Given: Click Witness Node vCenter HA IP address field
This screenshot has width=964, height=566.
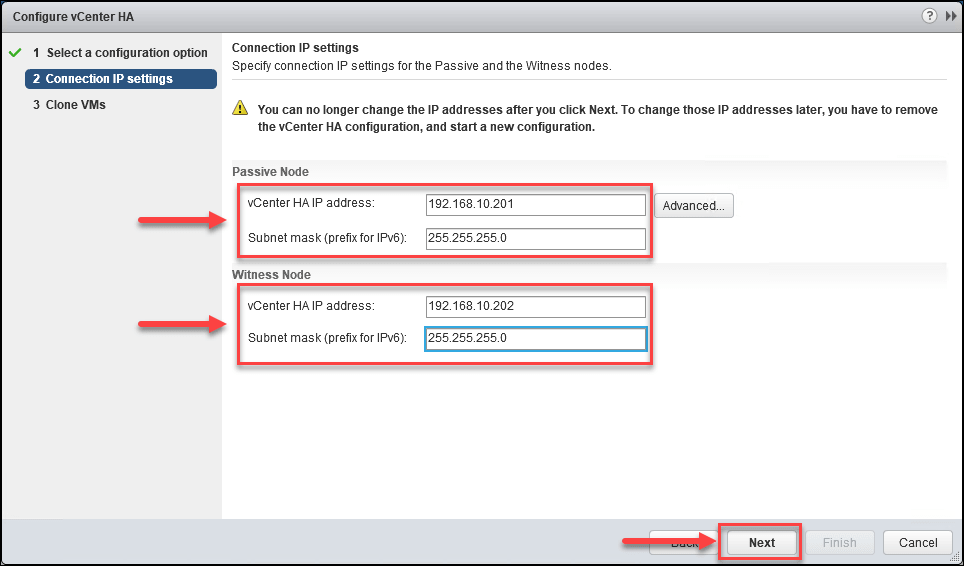Looking at the screenshot, I should coord(535,306).
